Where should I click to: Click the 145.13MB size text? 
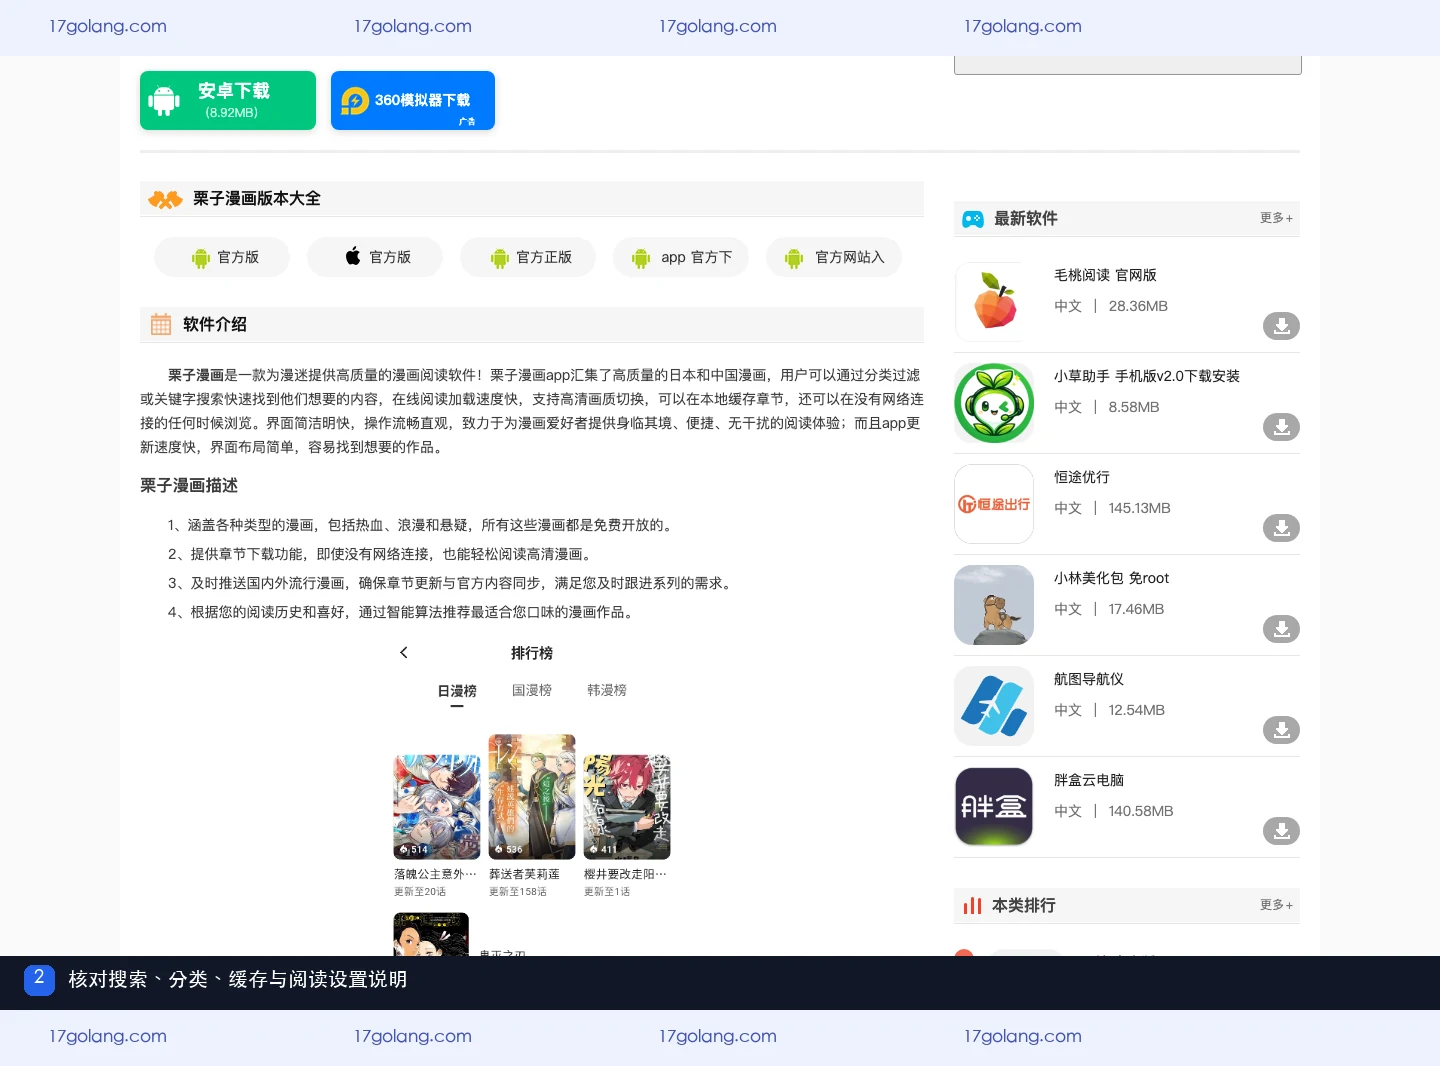coord(1139,508)
